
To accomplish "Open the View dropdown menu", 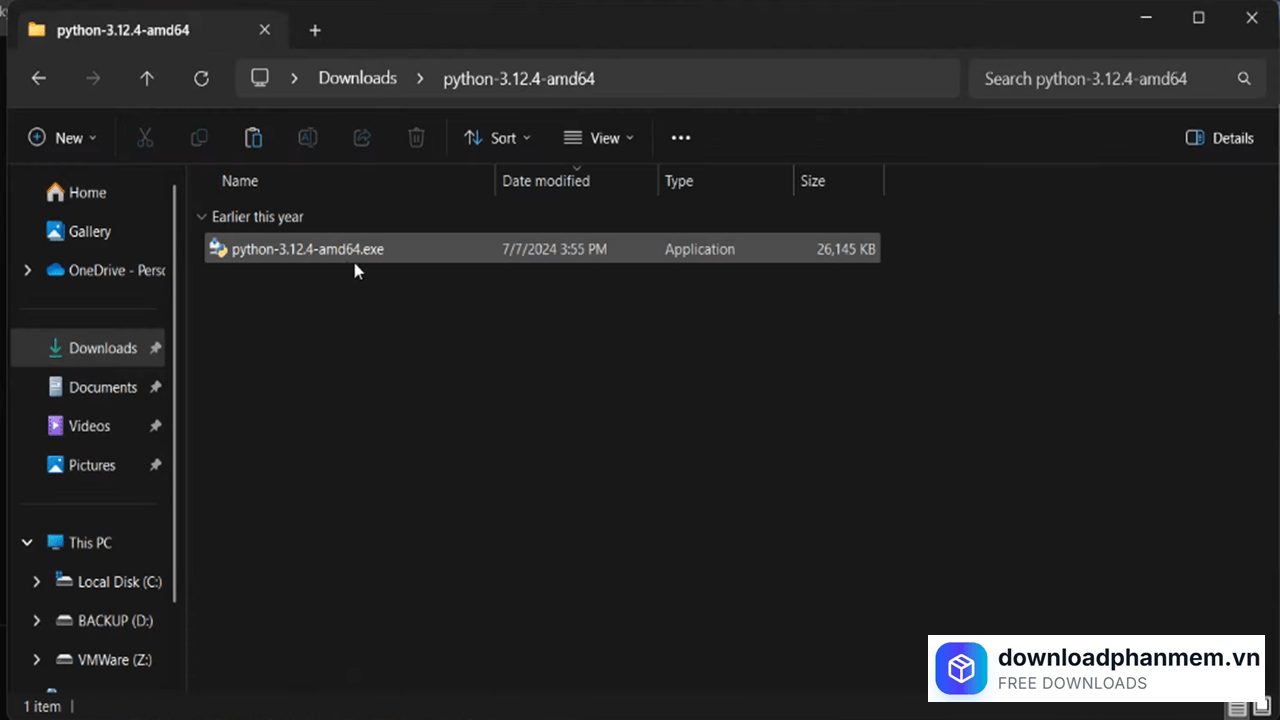I will 598,138.
